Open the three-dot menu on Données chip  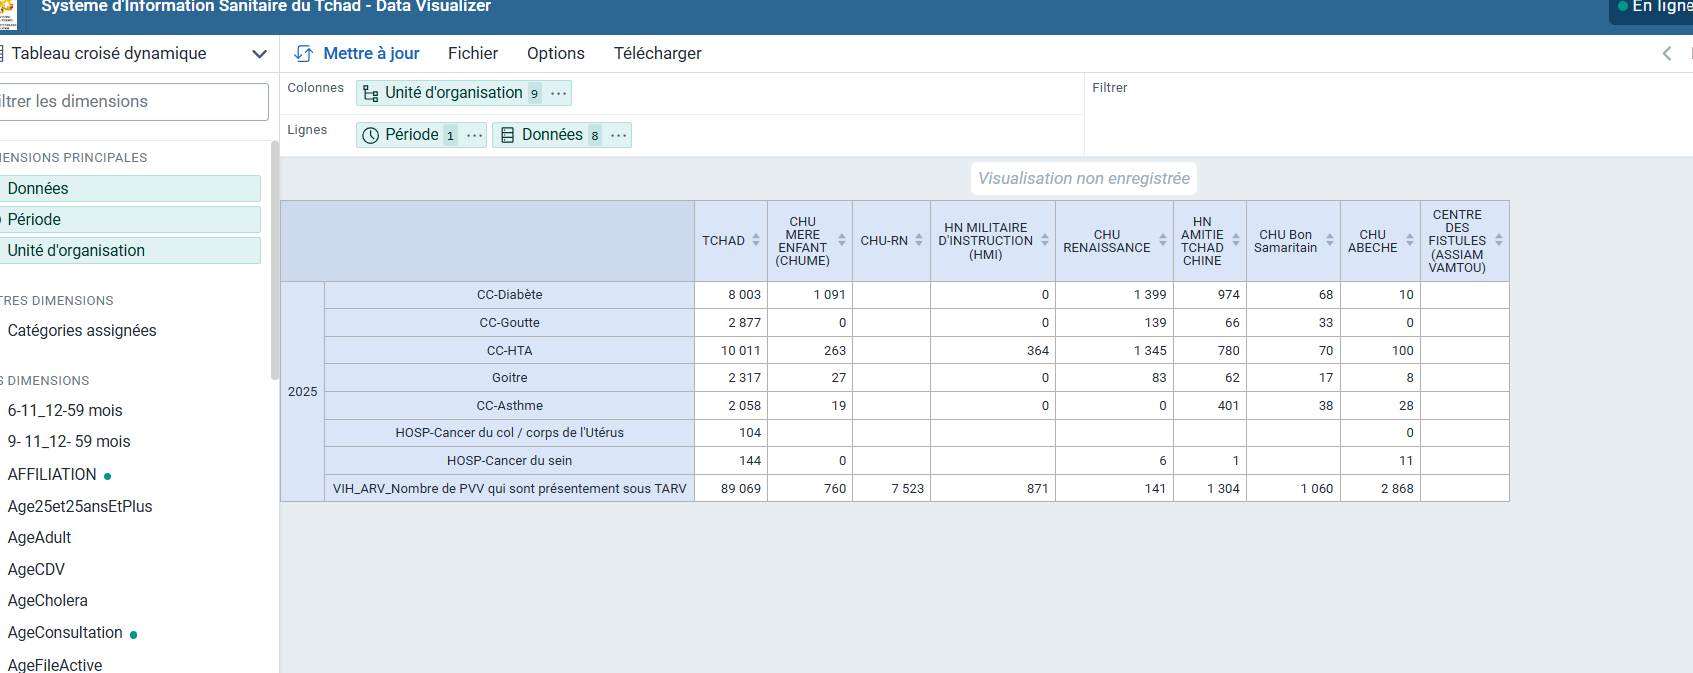pyautogui.click(x=619, y=135)
